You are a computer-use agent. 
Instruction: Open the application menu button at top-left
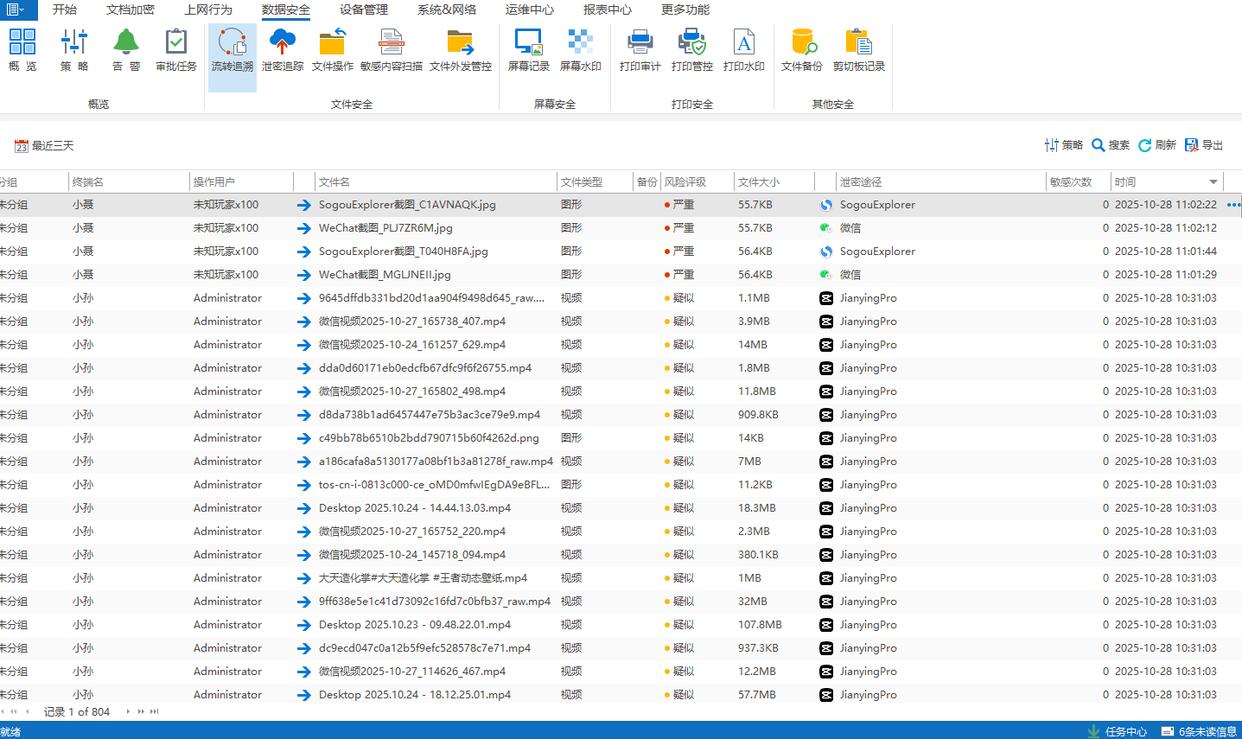[x=17, y=10]
